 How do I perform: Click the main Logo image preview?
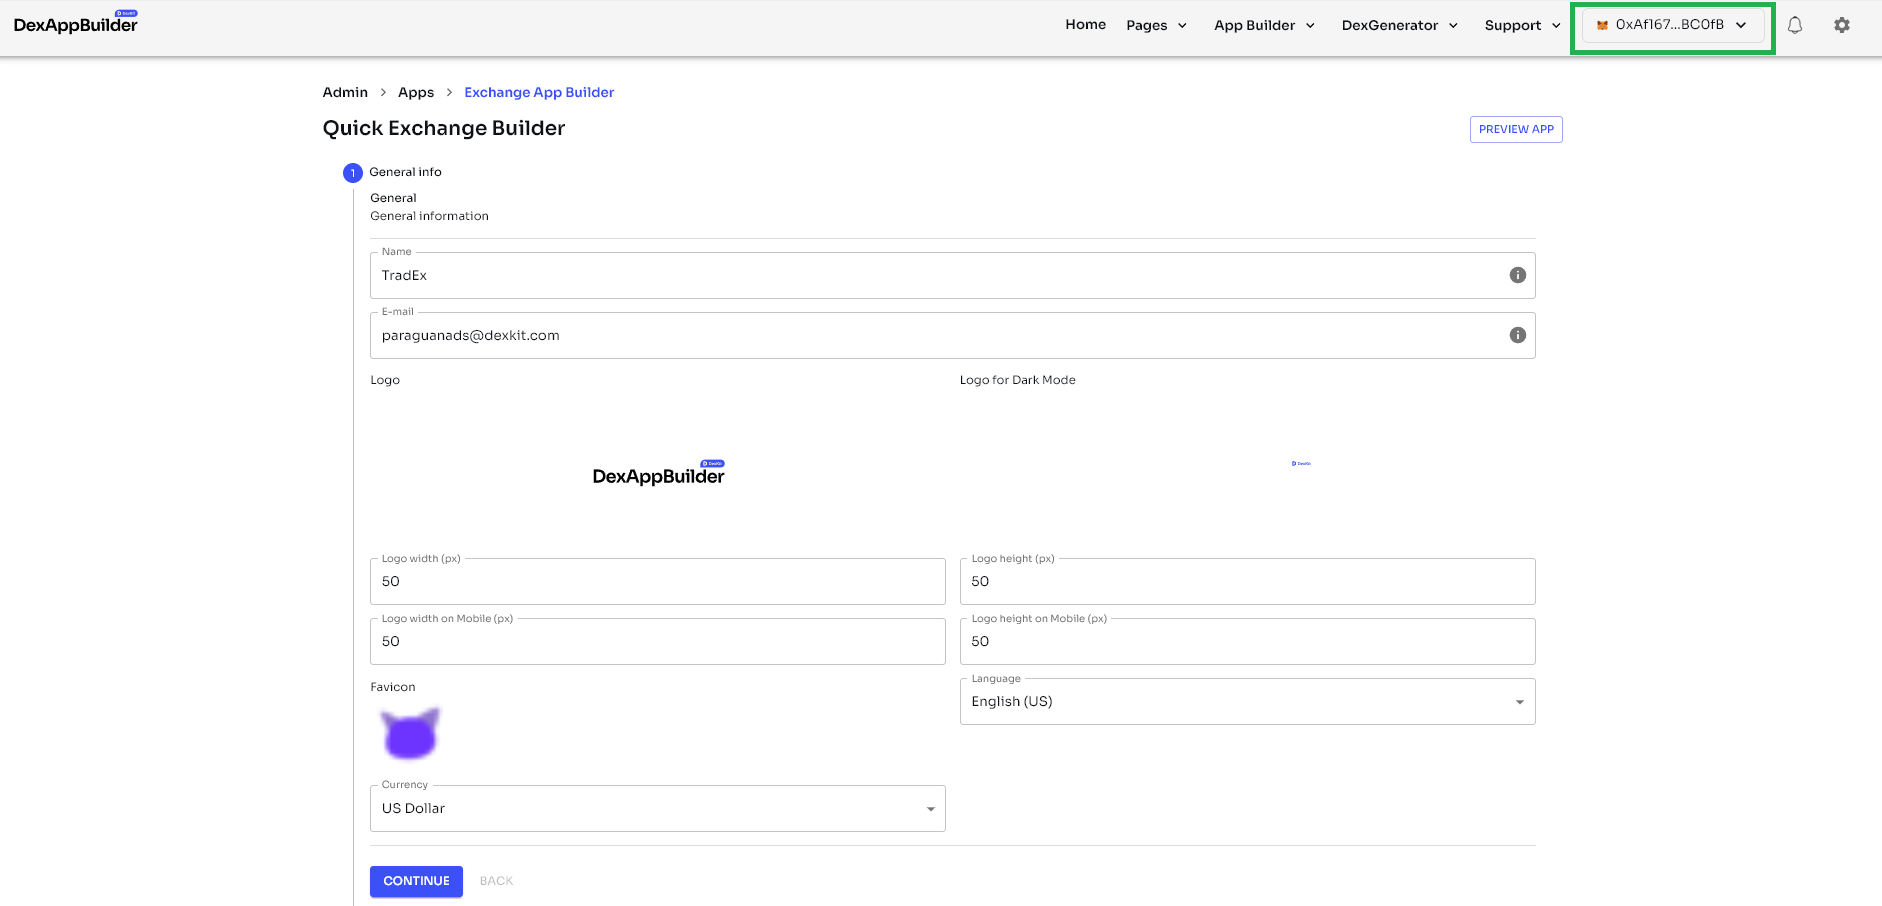[x=658, y=473]
